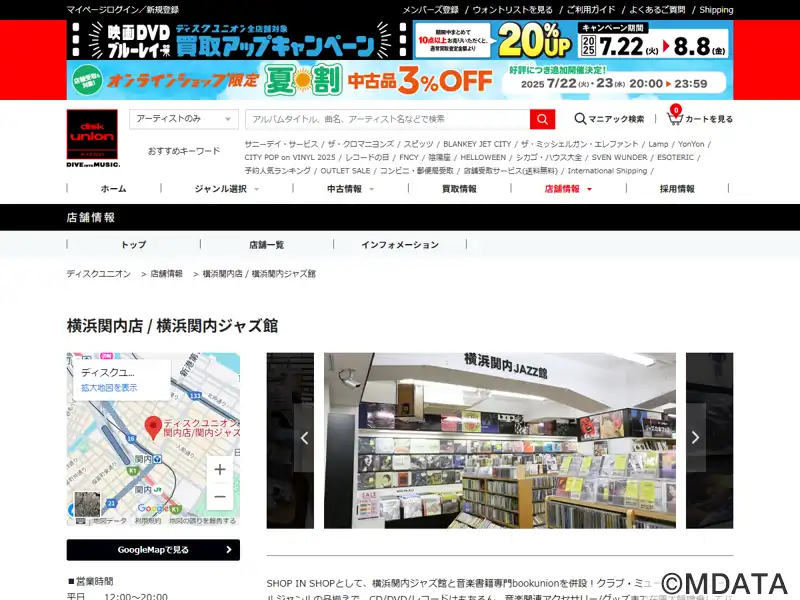Click keyword OUTLET SALE
This screenshot has height=600, width=800.
345,171
